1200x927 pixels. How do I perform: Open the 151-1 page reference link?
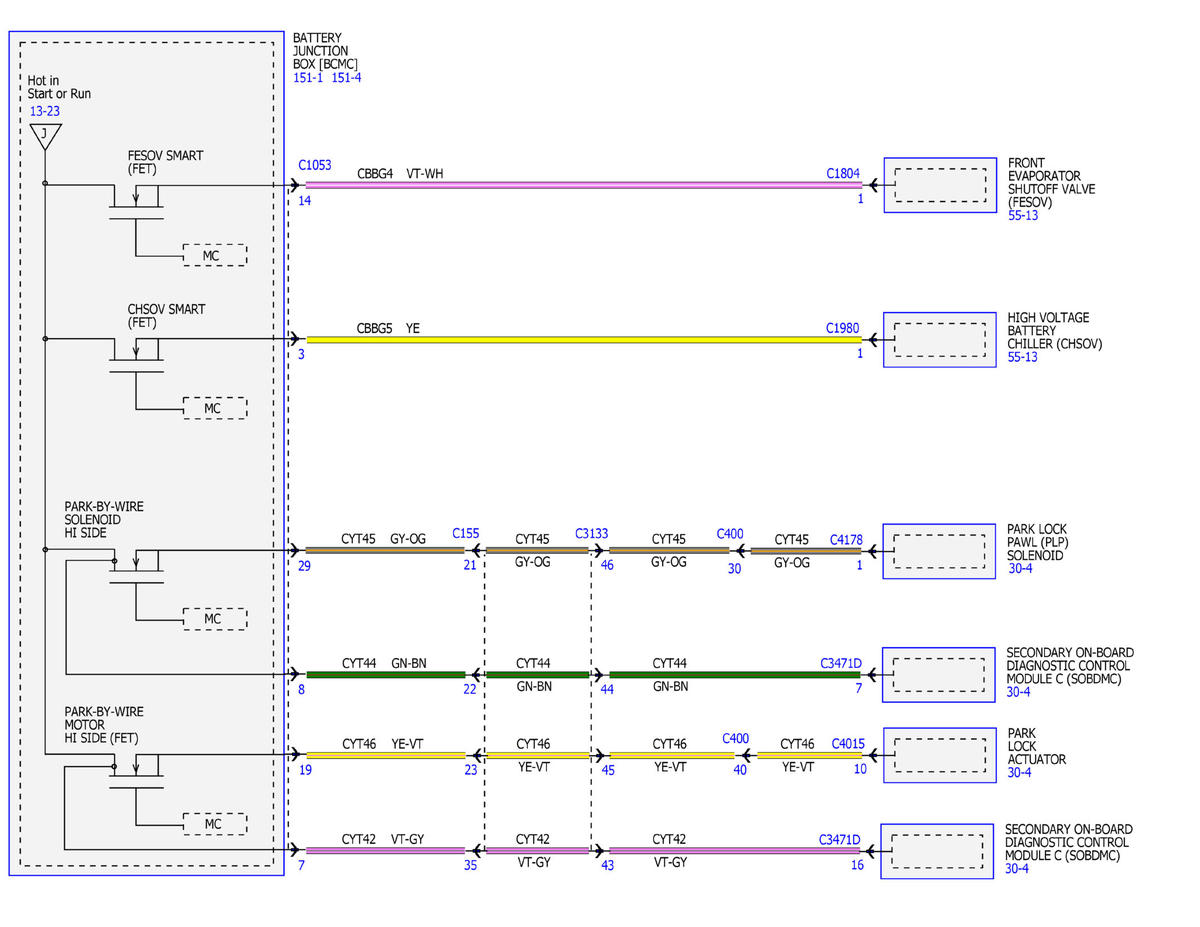click(x=308, y=78)
